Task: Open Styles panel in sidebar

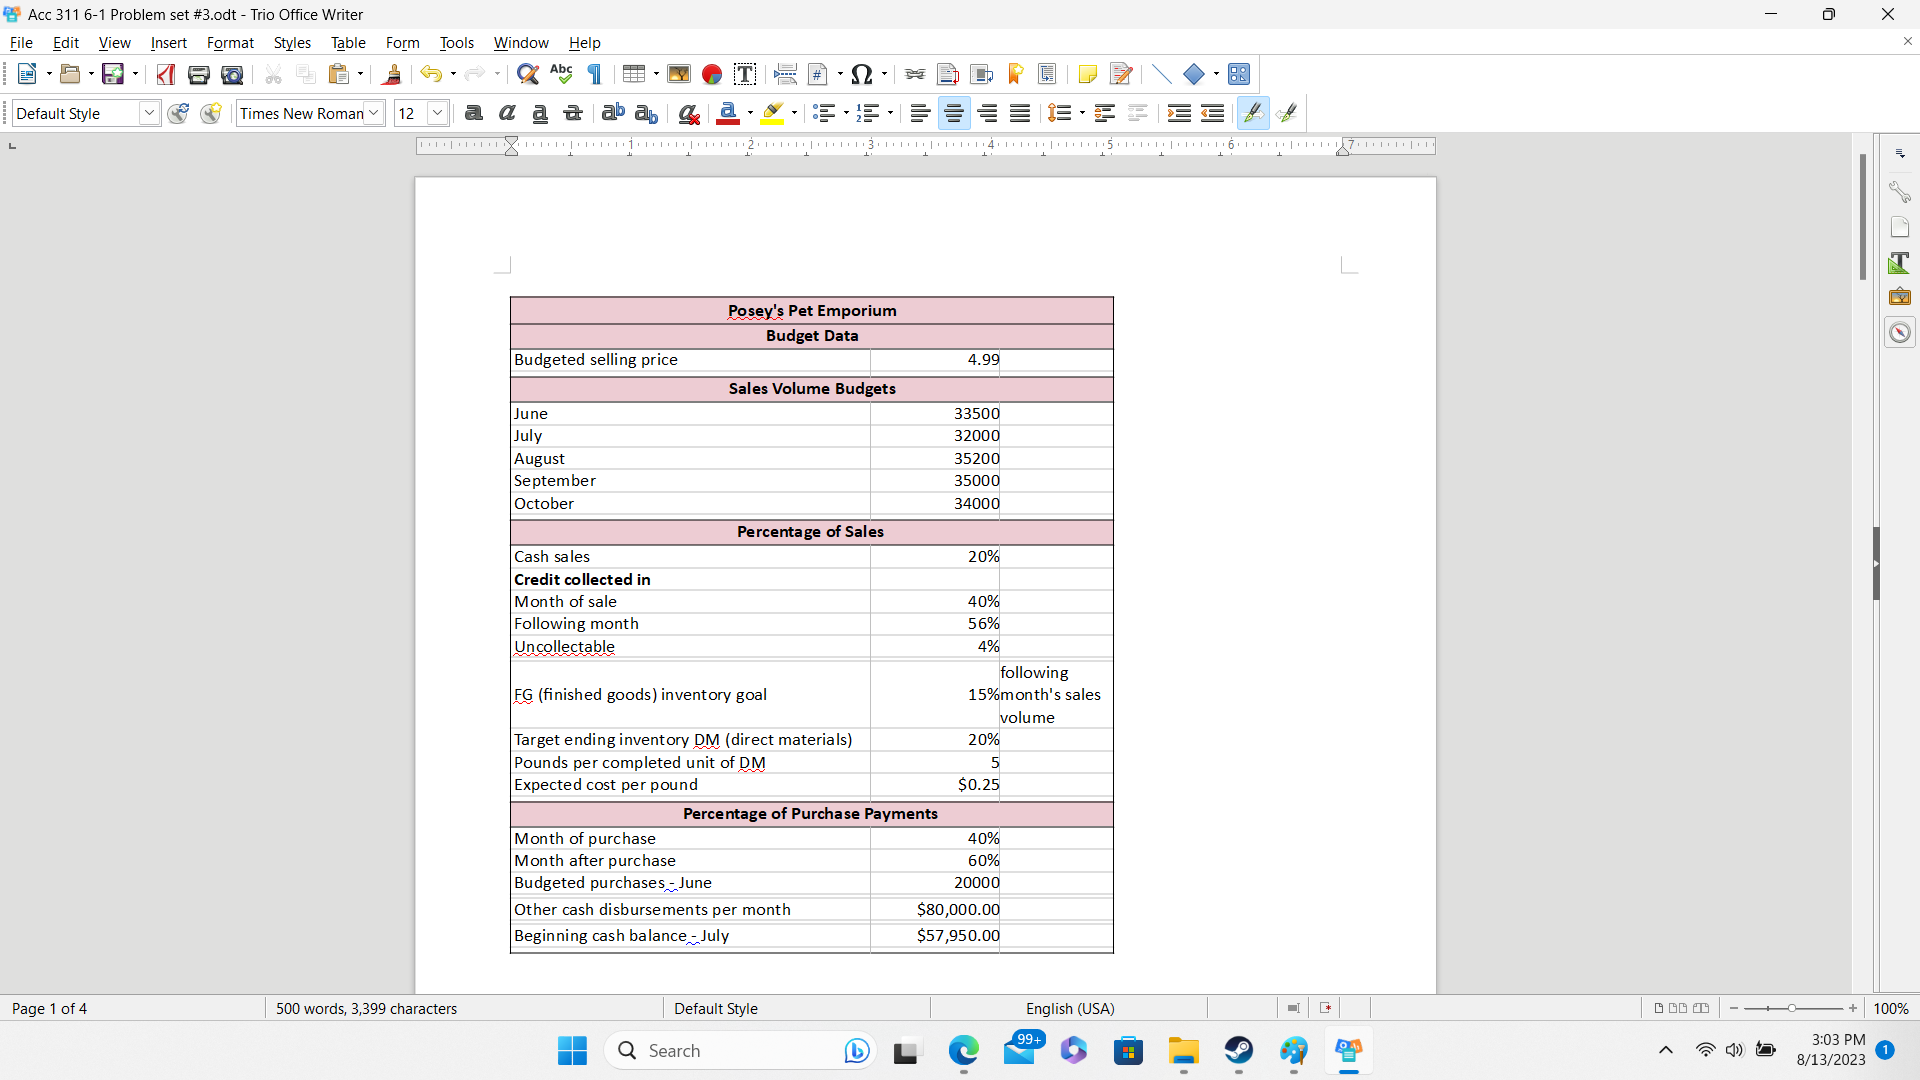Action: click(x=1900, y=263)
